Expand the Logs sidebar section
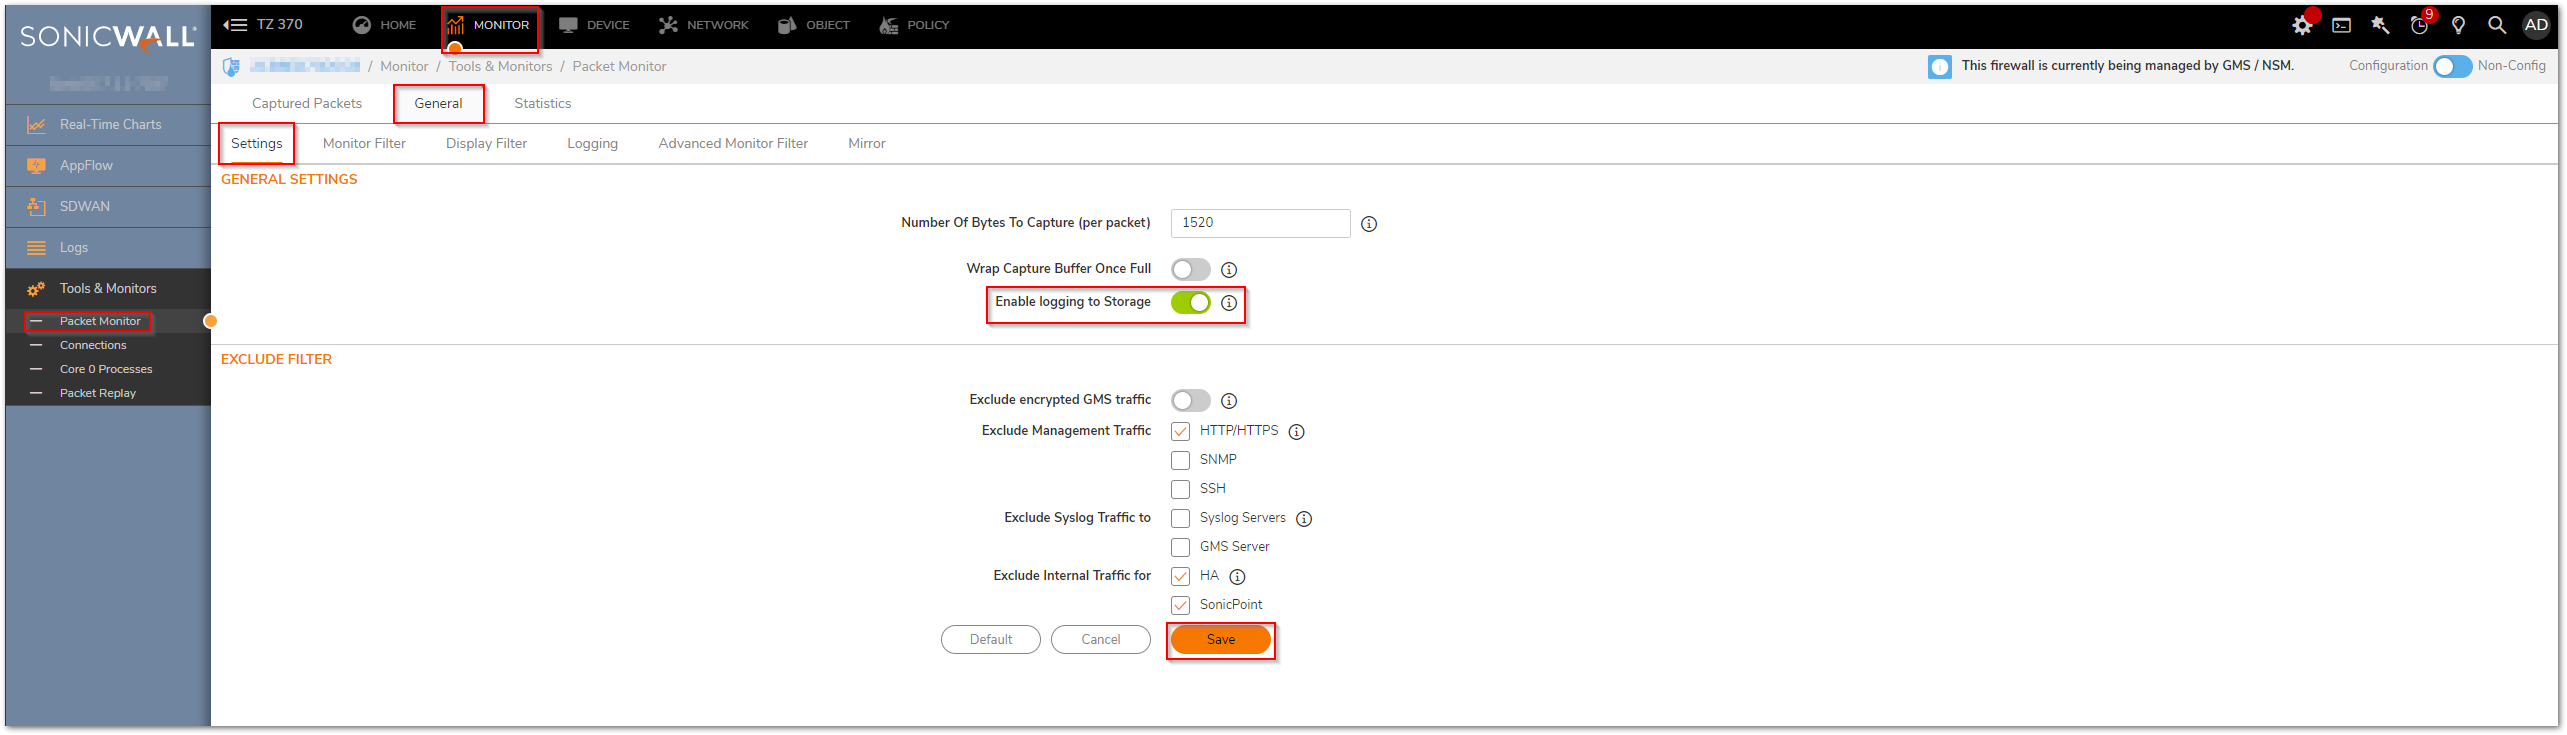The image size is (2567, 735). (74, 248)
